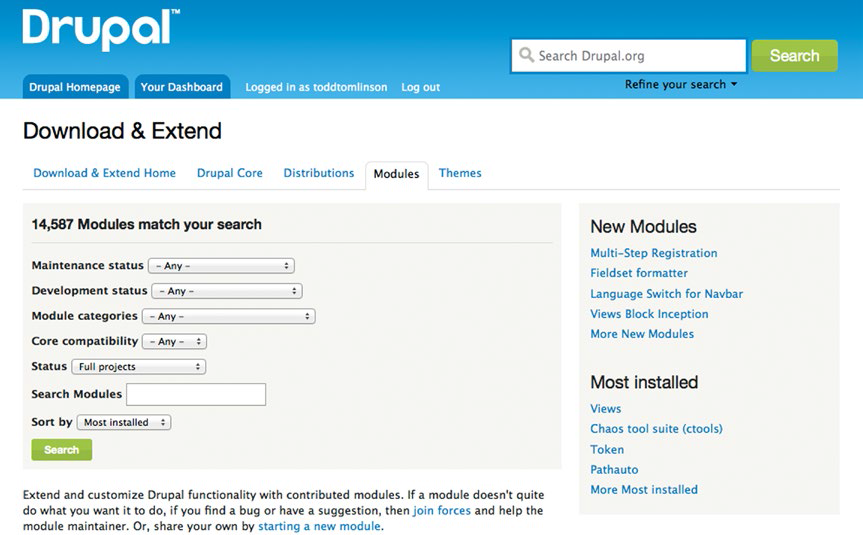Screen dimensions: 863x535
Task: Click the join forces link
Action: [442, 510]
